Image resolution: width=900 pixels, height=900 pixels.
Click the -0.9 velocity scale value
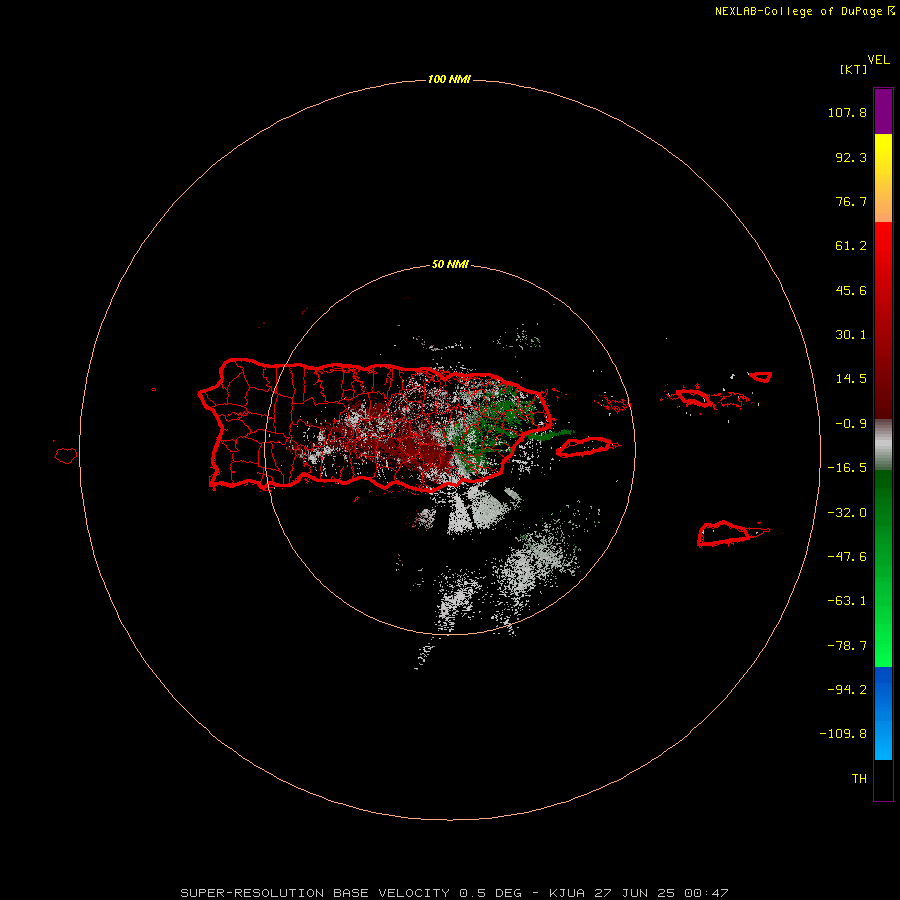(x=851, y=424)
